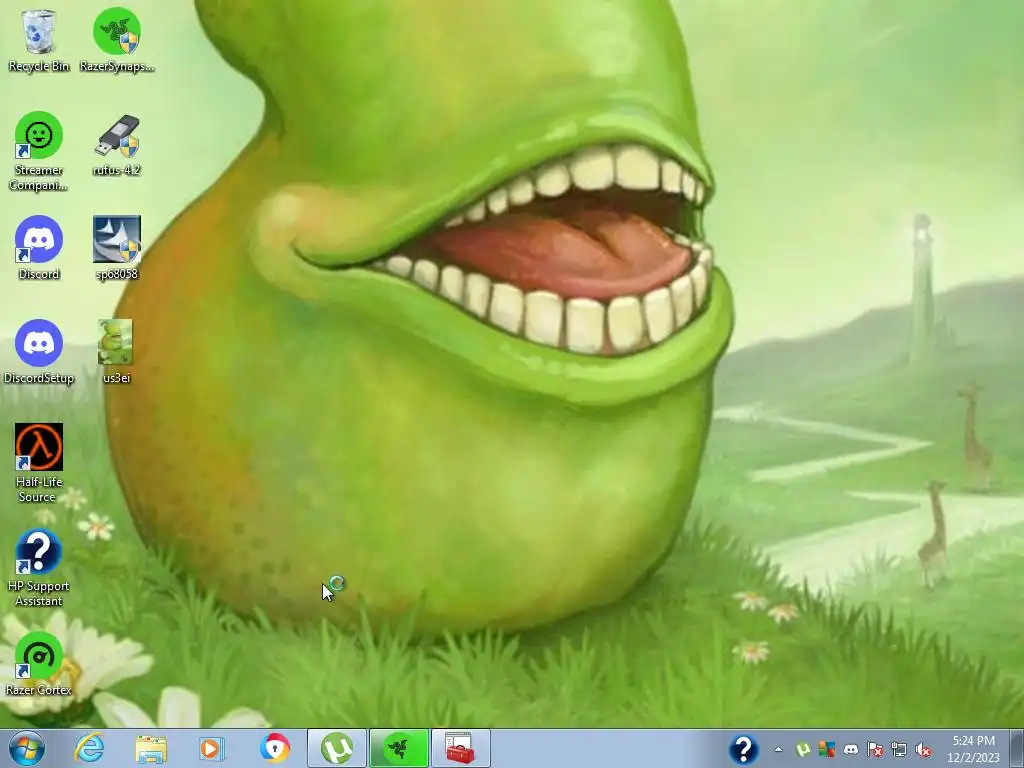Select the Recycle Bin desktop icon
This screenshot has height=768, width=1024.
coord(39,39)
